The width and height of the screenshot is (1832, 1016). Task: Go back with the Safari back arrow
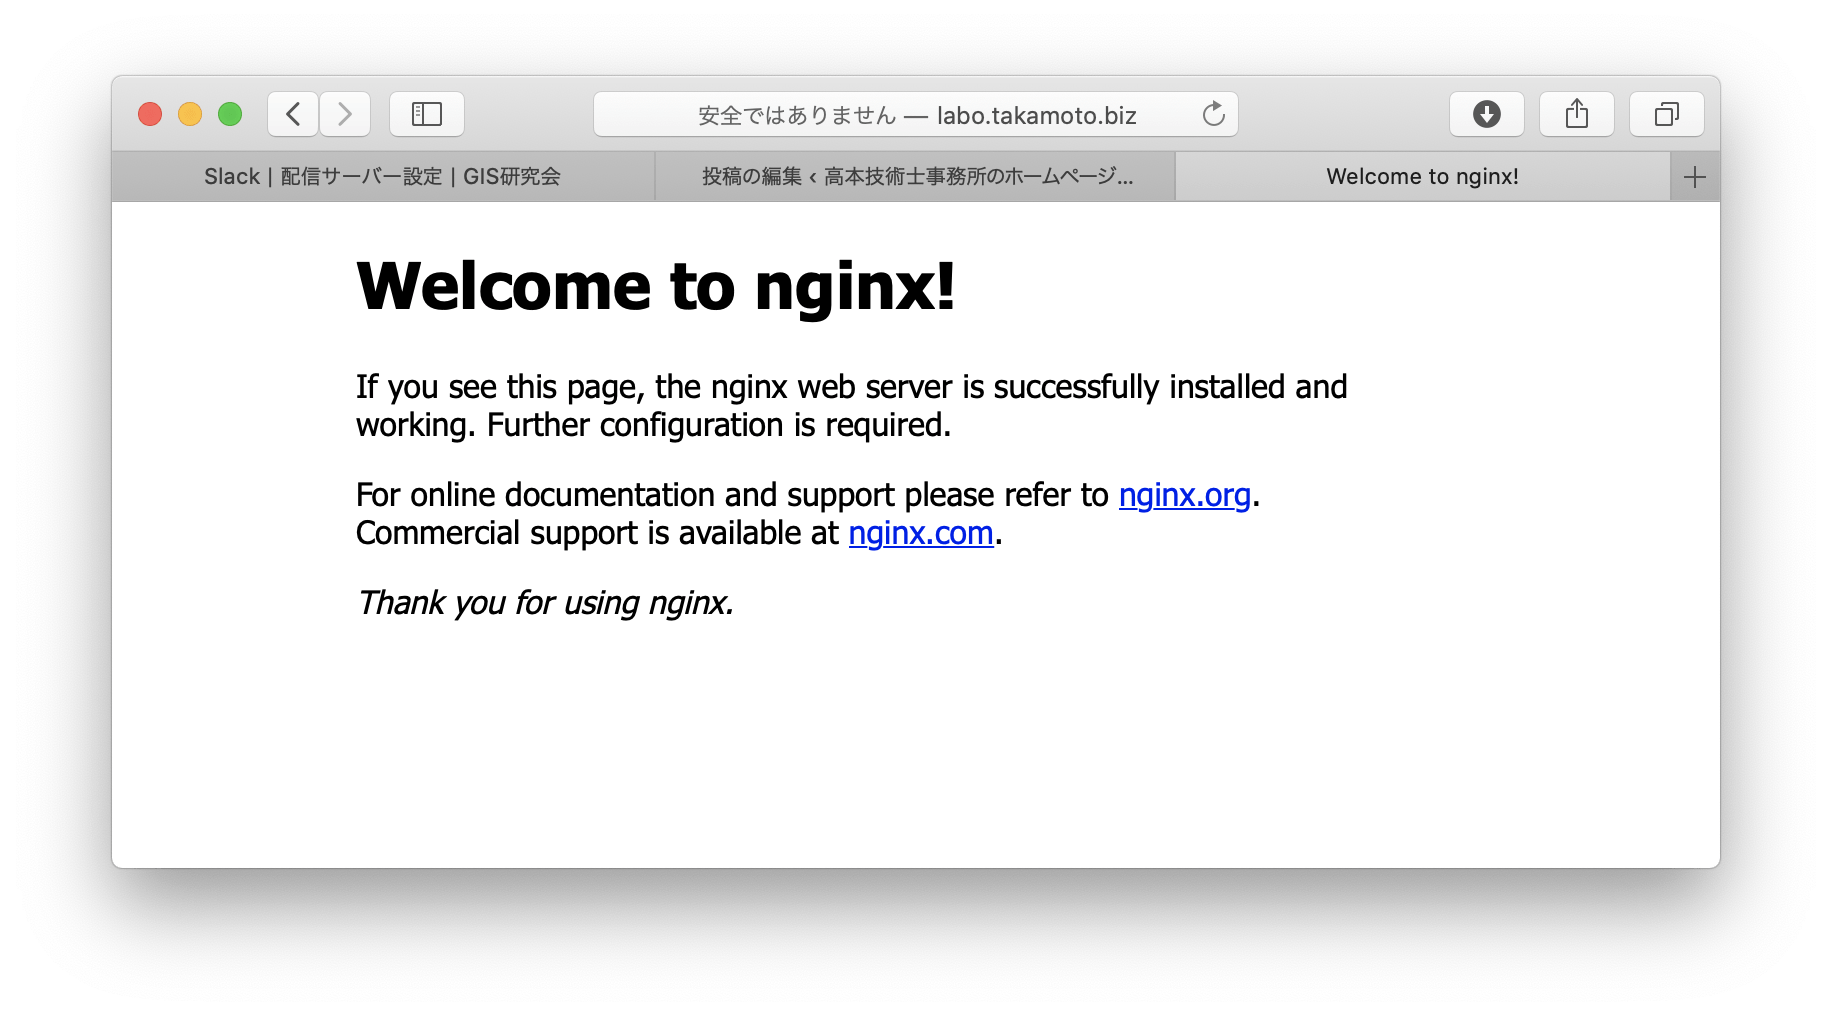coord(293,114)
